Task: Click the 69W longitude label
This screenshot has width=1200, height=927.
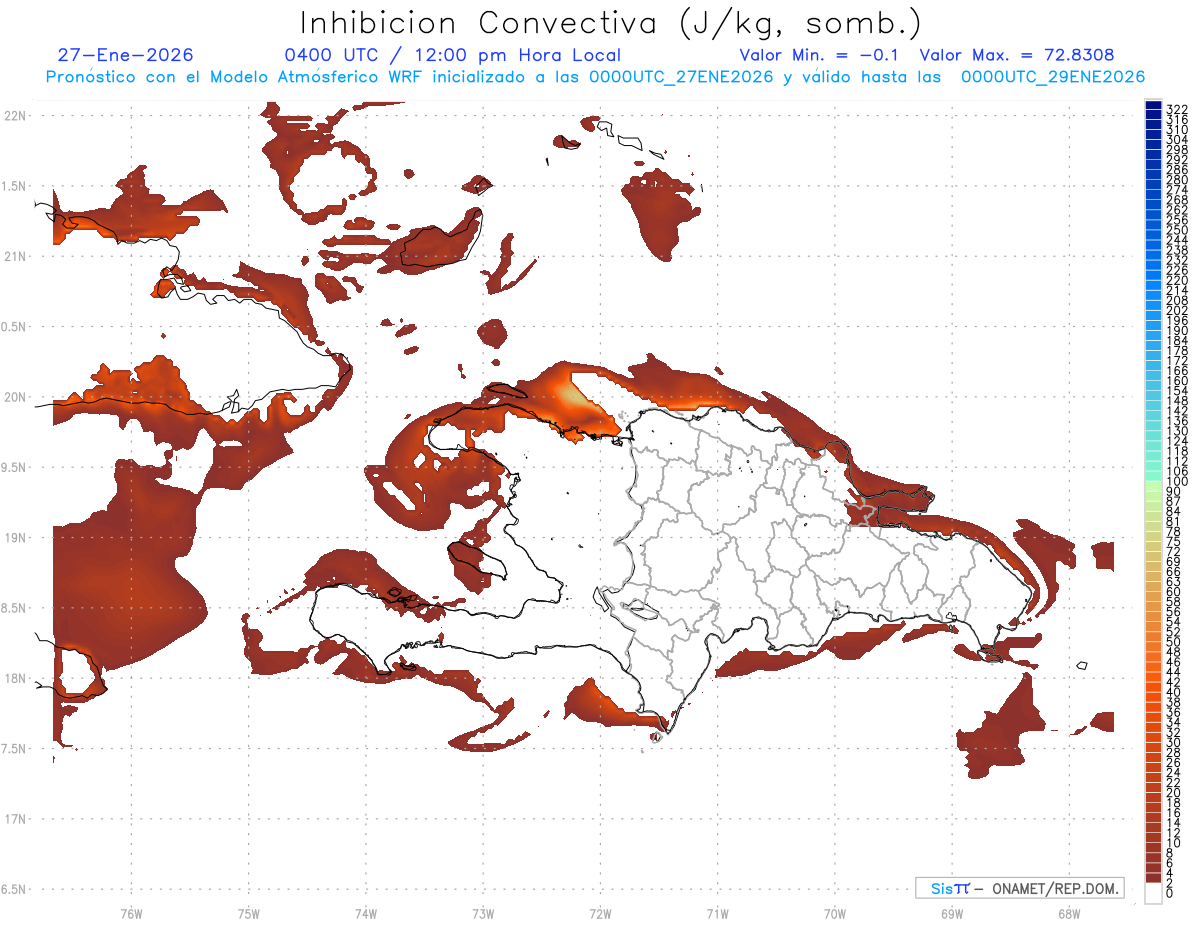Action: [x=951, y=913]
